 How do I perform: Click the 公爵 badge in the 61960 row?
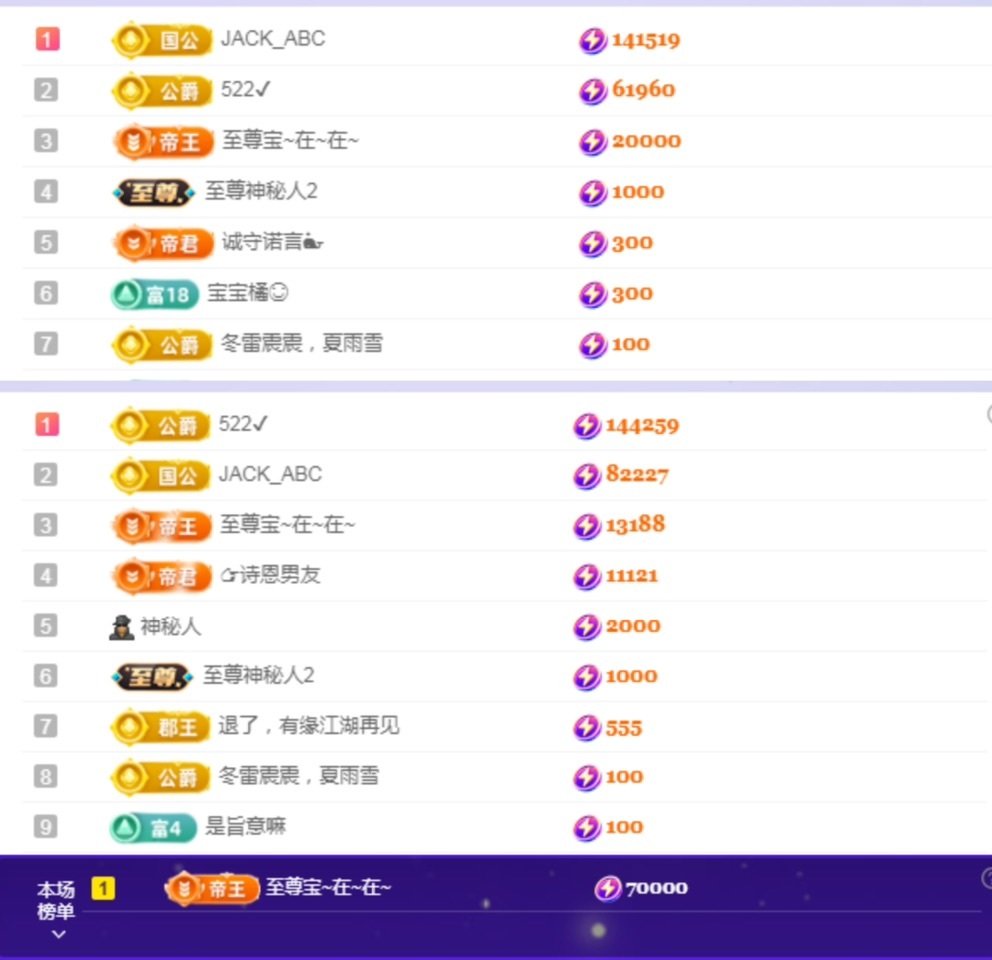(x=162, y=91)
